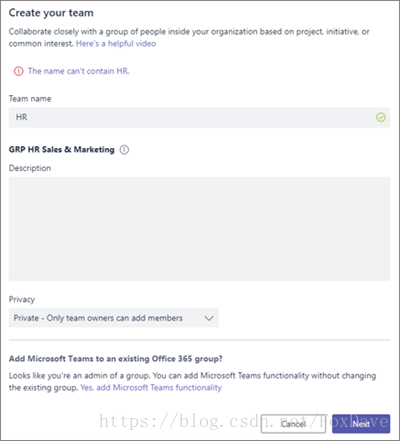Open the Privacy dropdown showing Private option
Screen dimensions: 400x441
click(x=114, y=318)
